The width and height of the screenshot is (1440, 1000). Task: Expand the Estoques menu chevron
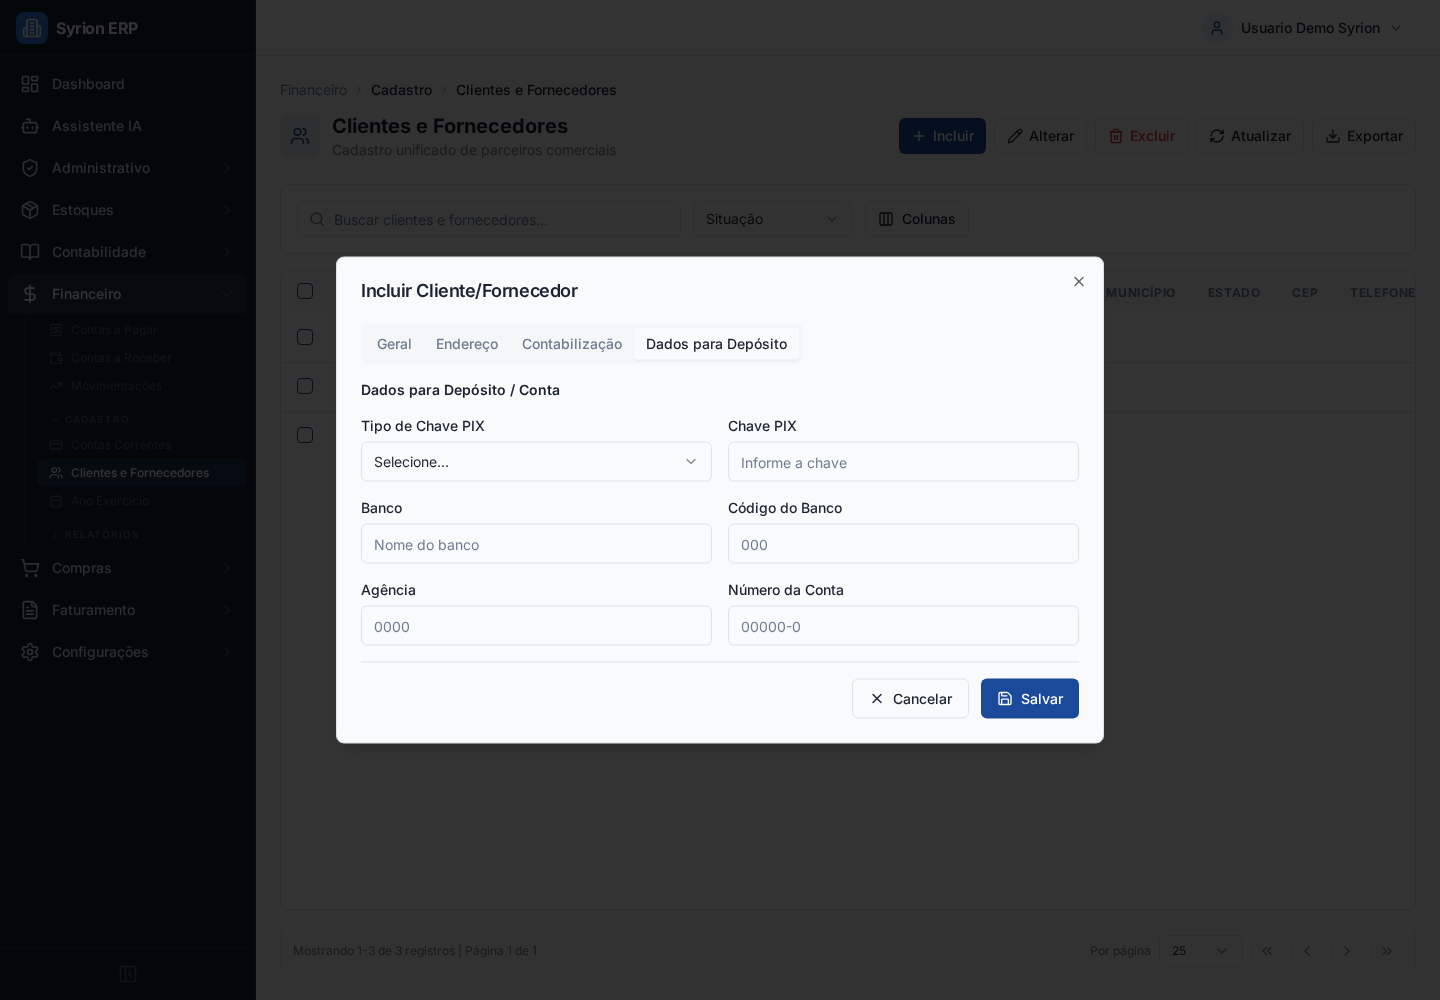[227, 210]
